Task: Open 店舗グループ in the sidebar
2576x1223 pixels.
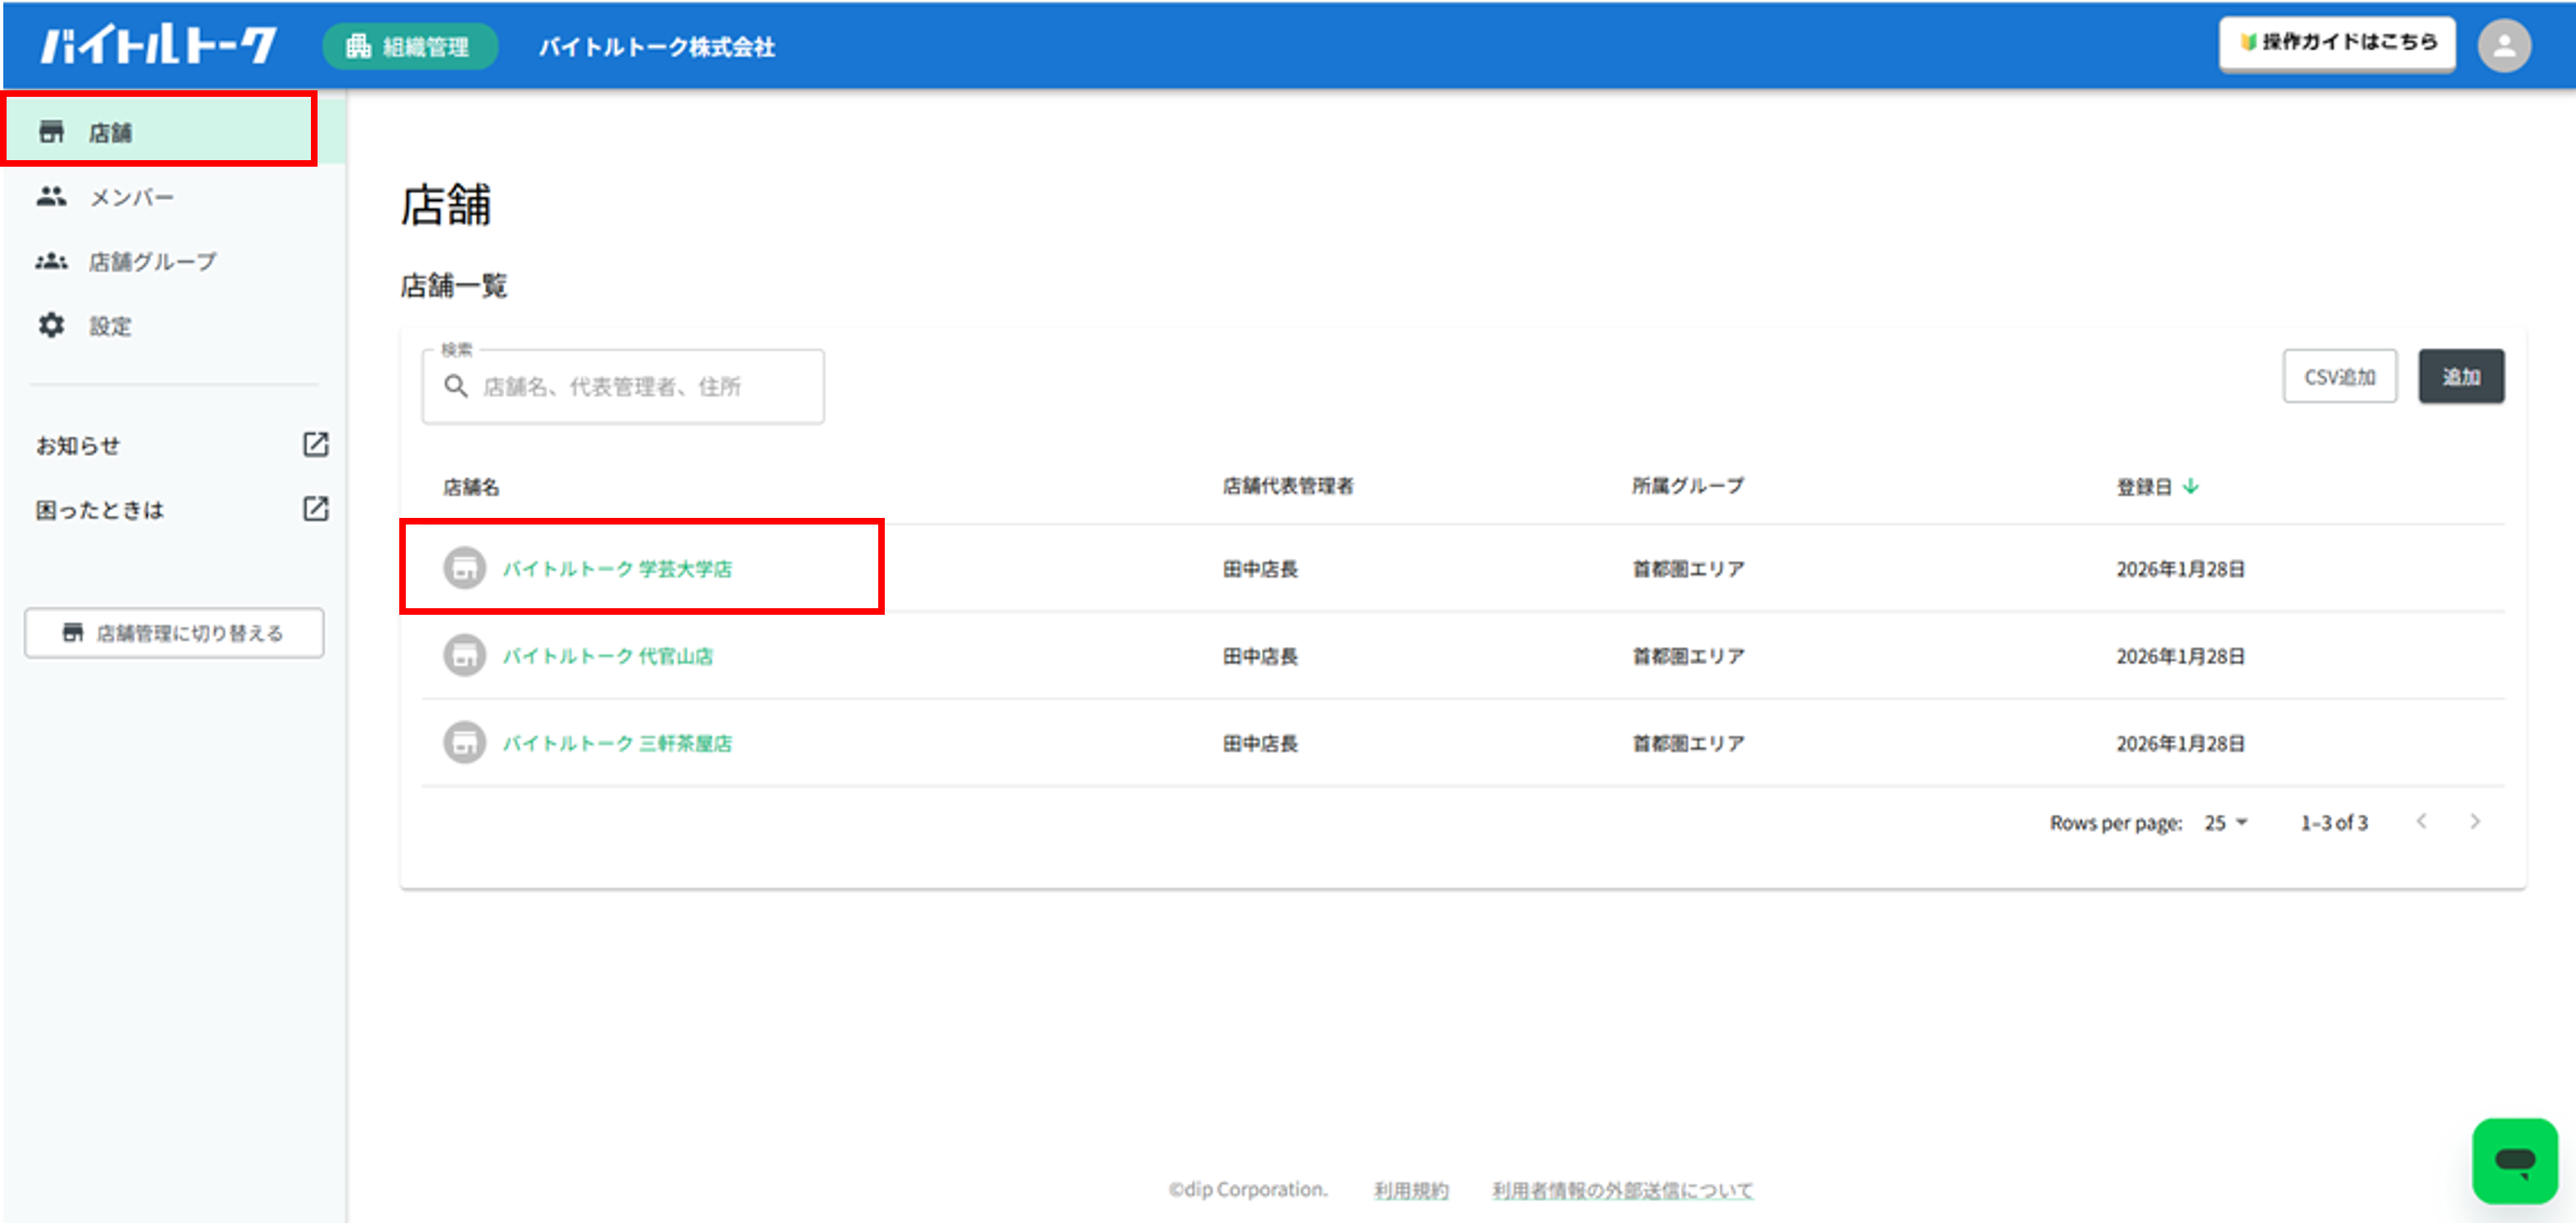Action: click(173, 261)
